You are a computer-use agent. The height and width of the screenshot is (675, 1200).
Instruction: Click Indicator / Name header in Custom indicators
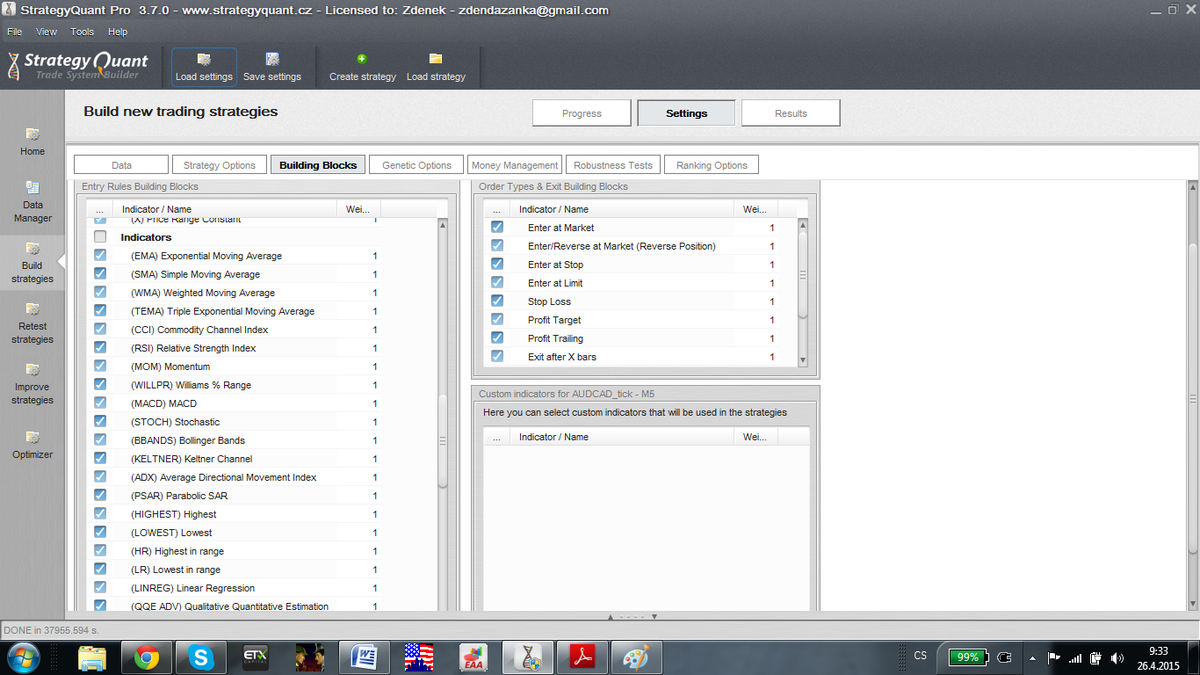(x=623, y=437)
